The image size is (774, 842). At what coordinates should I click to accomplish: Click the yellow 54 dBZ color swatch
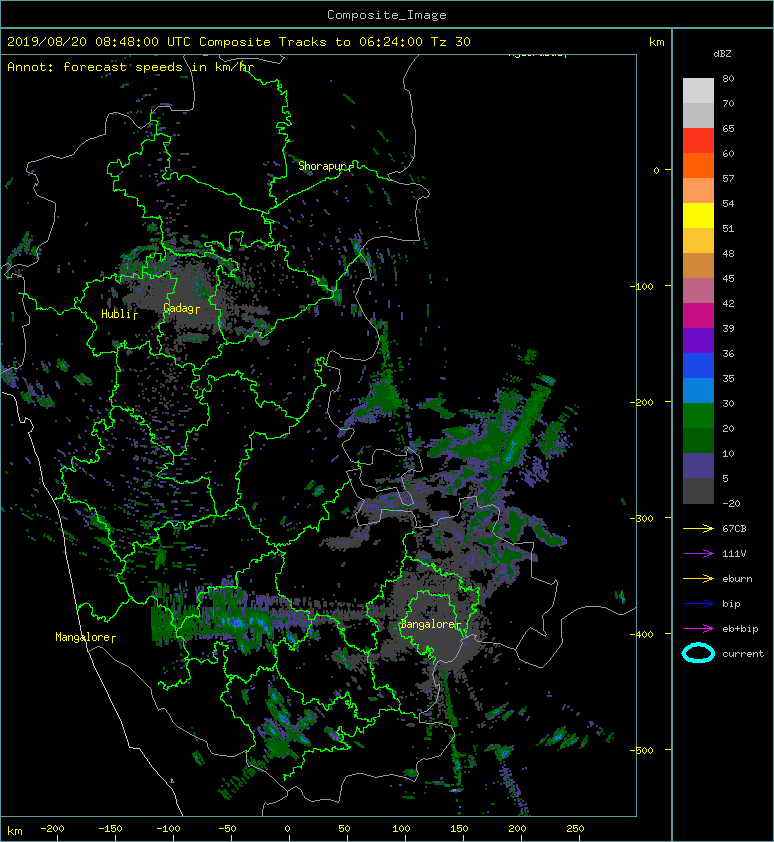698,215
